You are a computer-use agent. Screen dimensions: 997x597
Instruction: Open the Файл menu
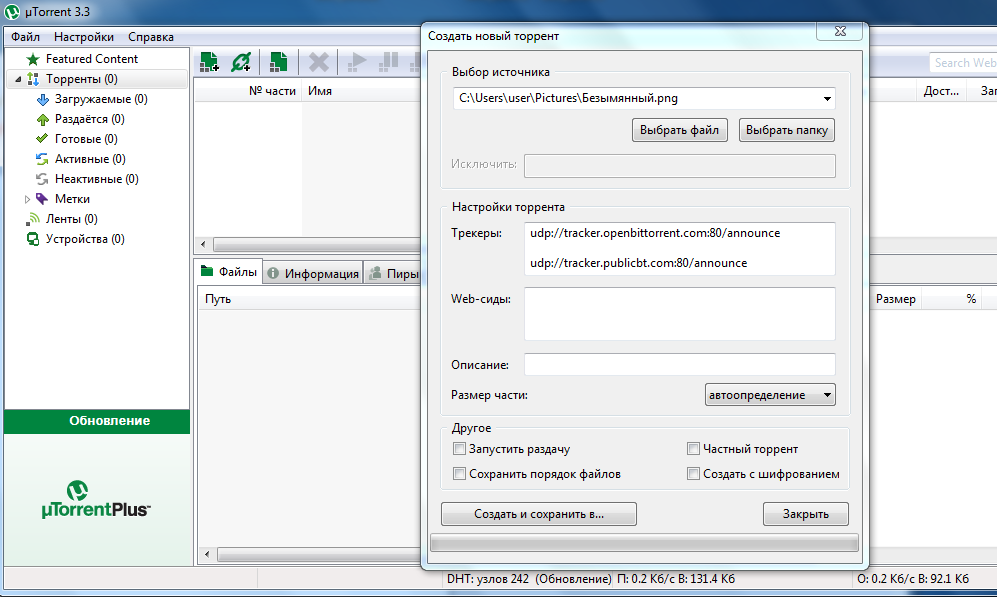pos(25,37)
